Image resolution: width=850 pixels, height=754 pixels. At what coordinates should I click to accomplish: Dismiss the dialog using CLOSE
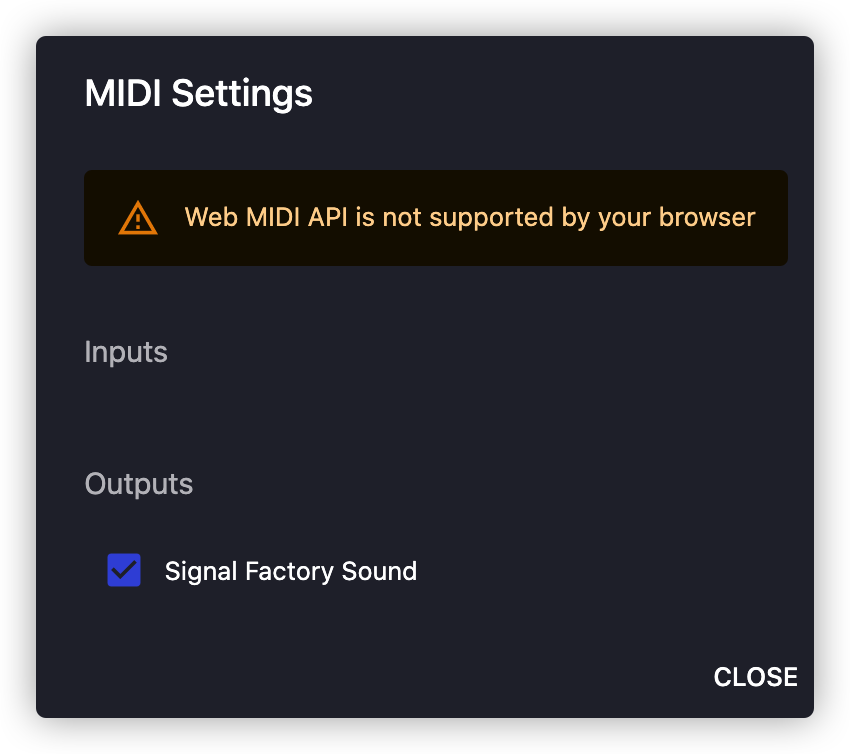(x=755, y=677)
